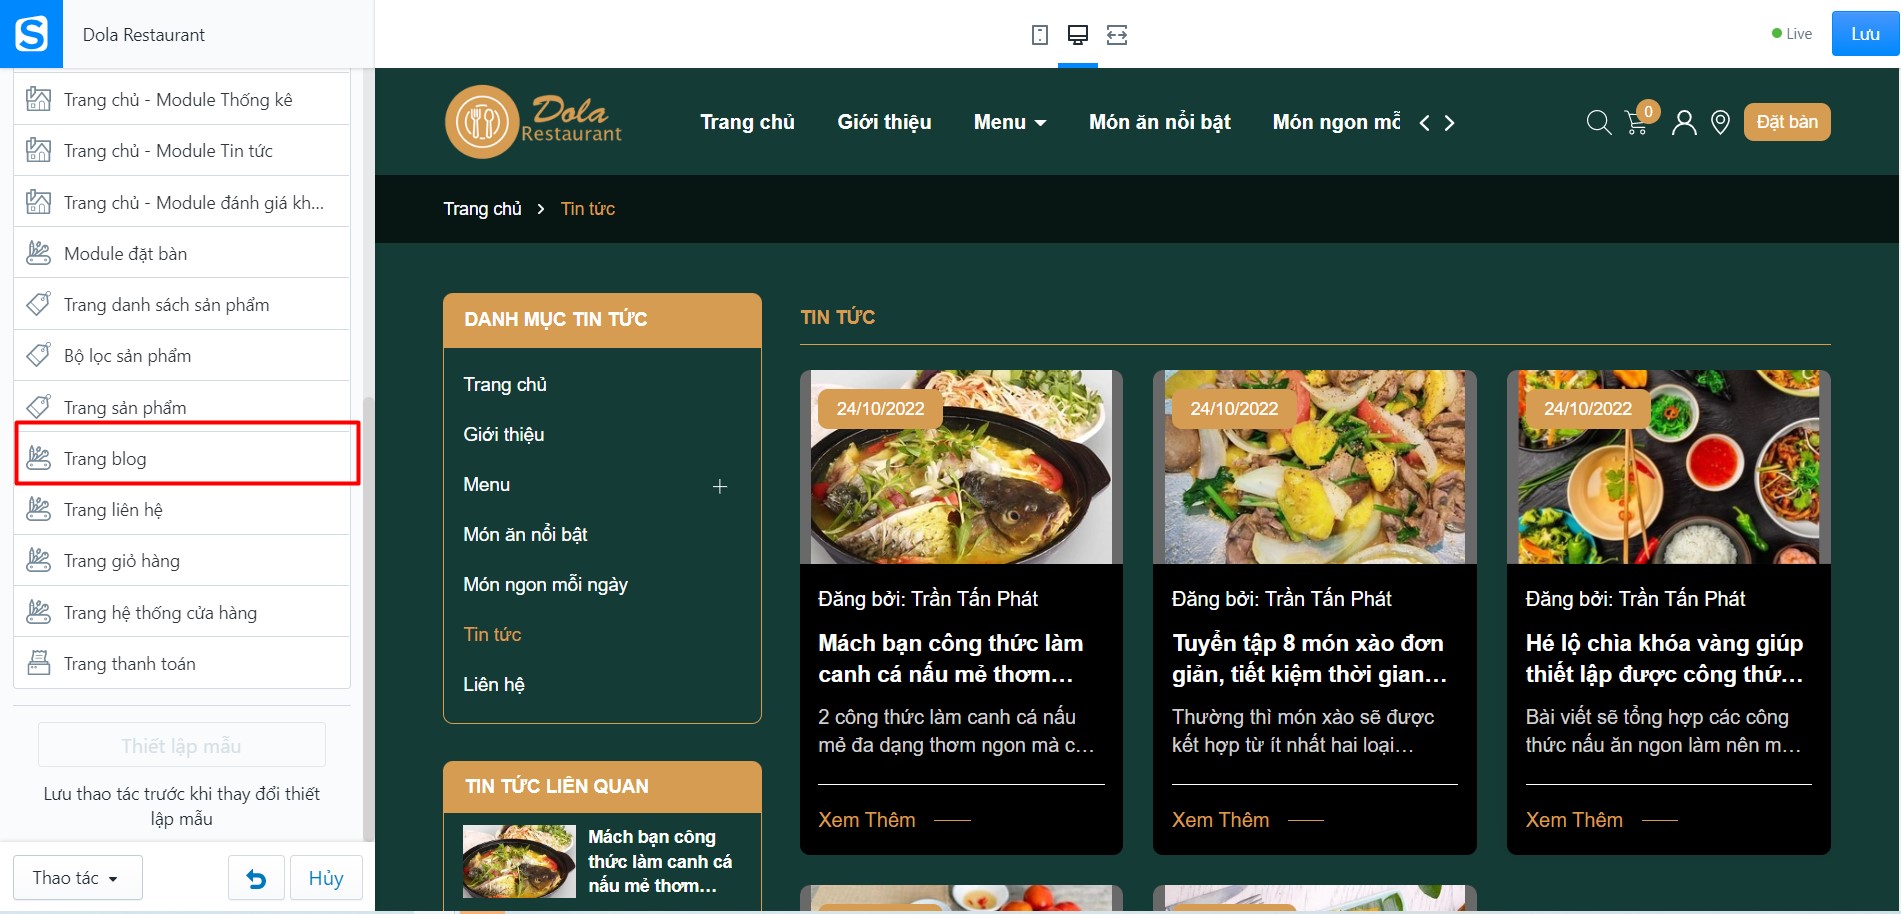1901x914 pixels.
Task: Click Xem Thêm on 8 món xào article
Action: tap(1248, 820)
